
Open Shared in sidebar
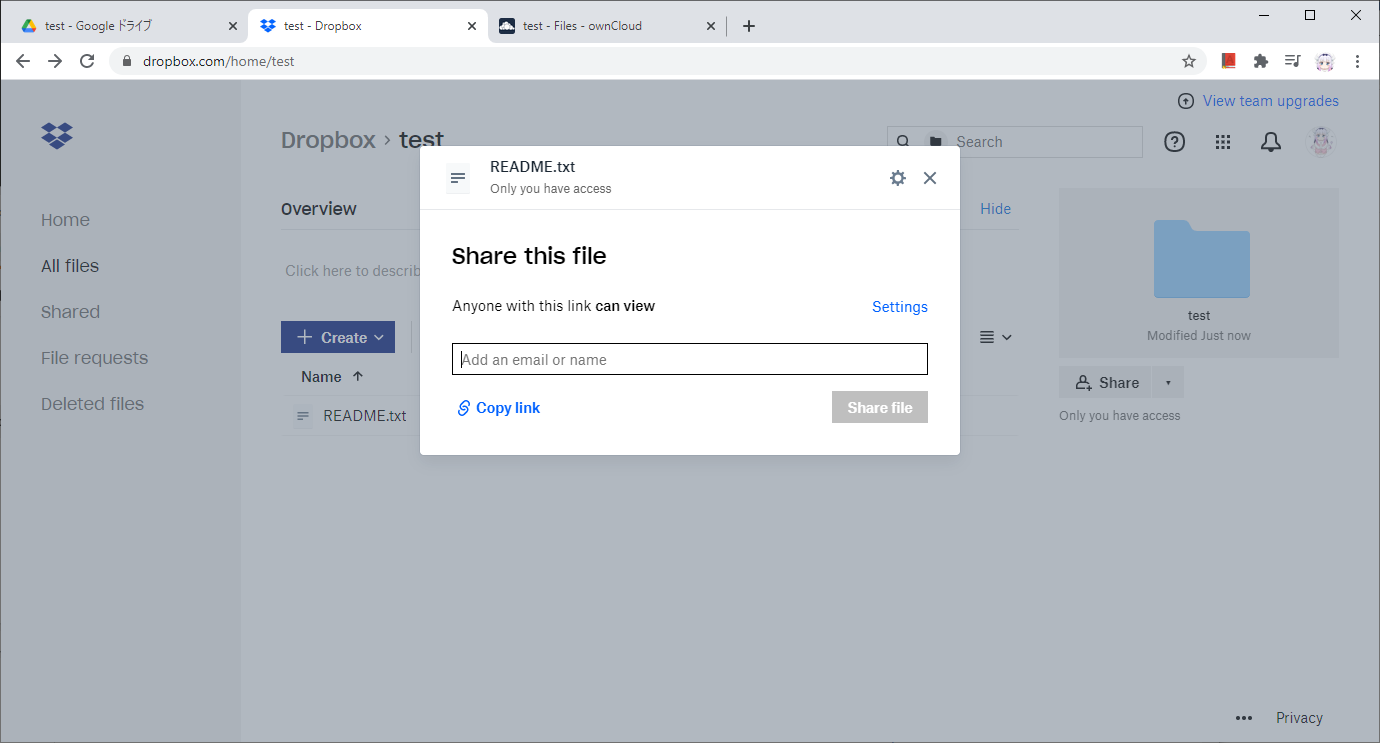click(x=70, y=312)
